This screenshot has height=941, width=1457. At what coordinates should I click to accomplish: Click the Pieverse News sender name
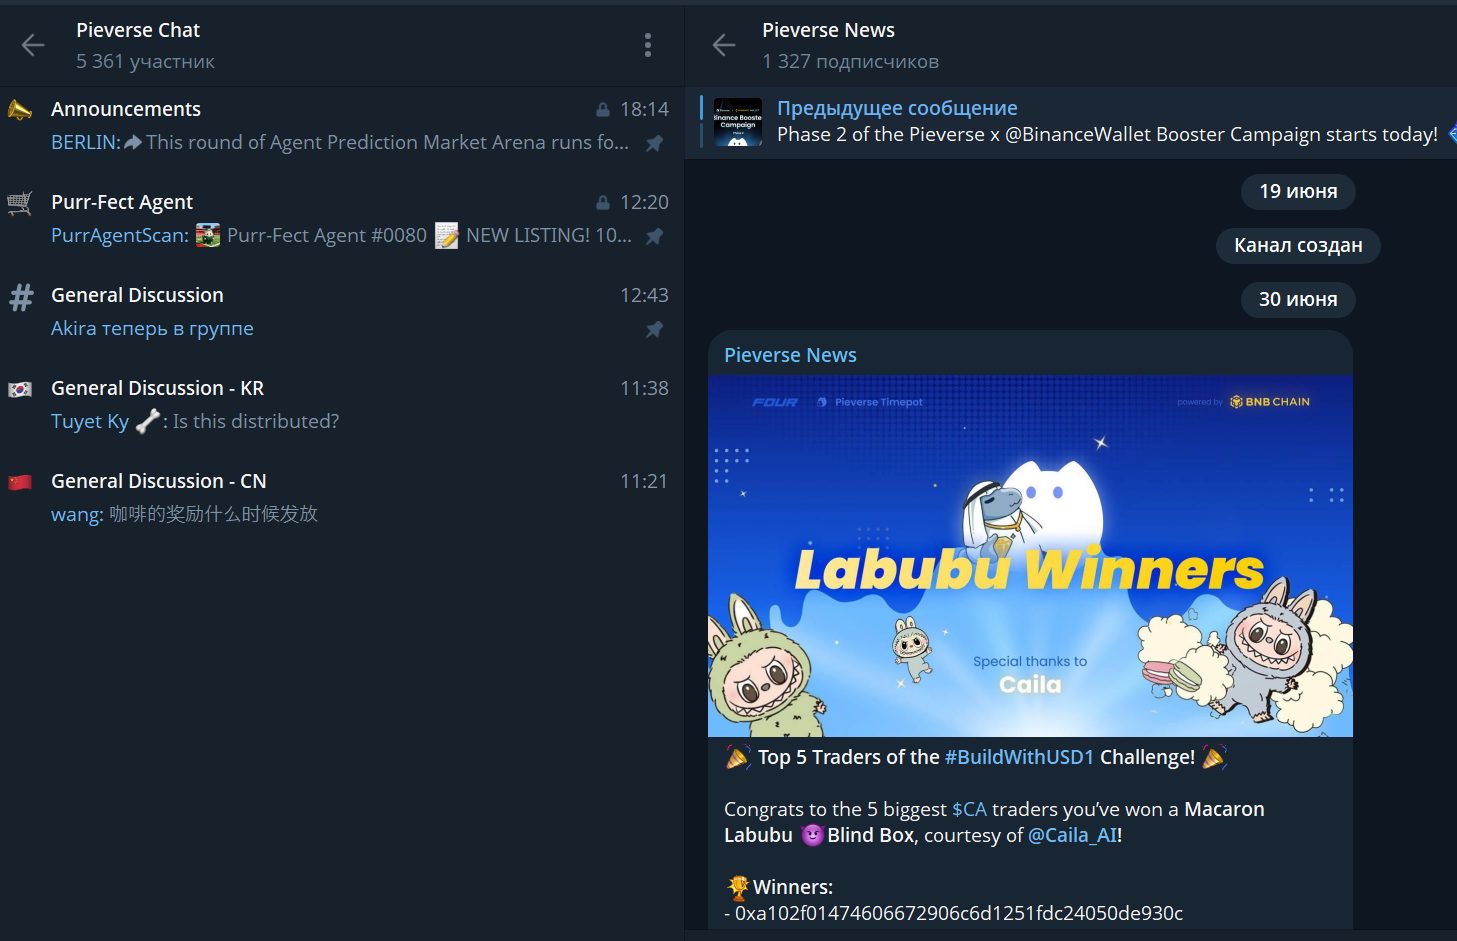tap(790, 355)
